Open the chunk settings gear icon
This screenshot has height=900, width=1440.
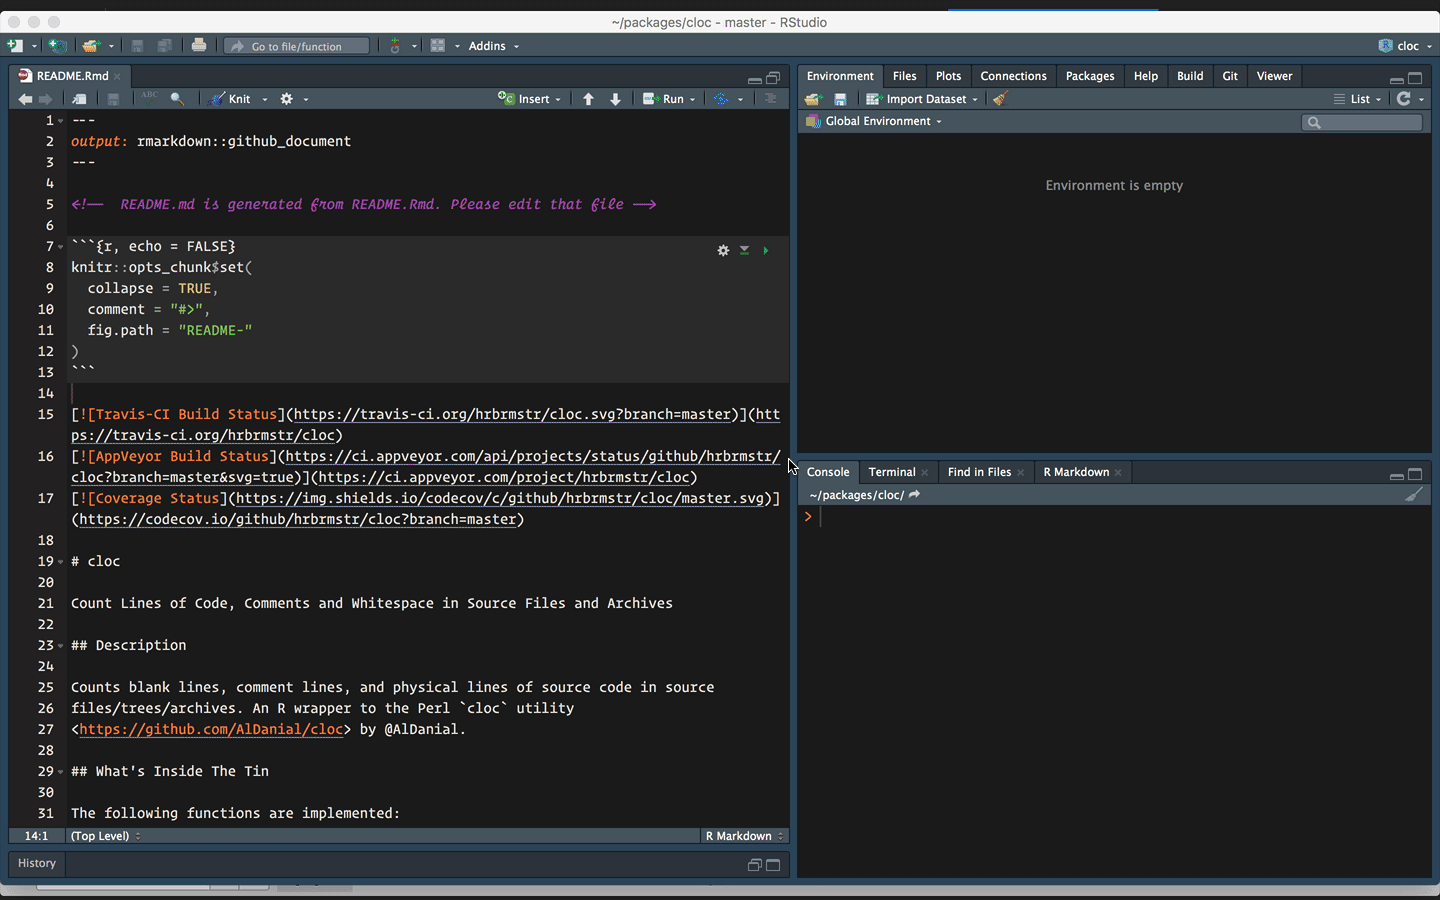point(723,250)
